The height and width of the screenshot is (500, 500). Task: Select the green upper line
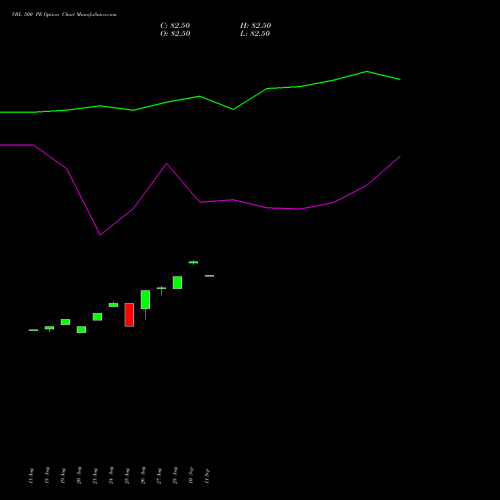(x=200, y=96)
